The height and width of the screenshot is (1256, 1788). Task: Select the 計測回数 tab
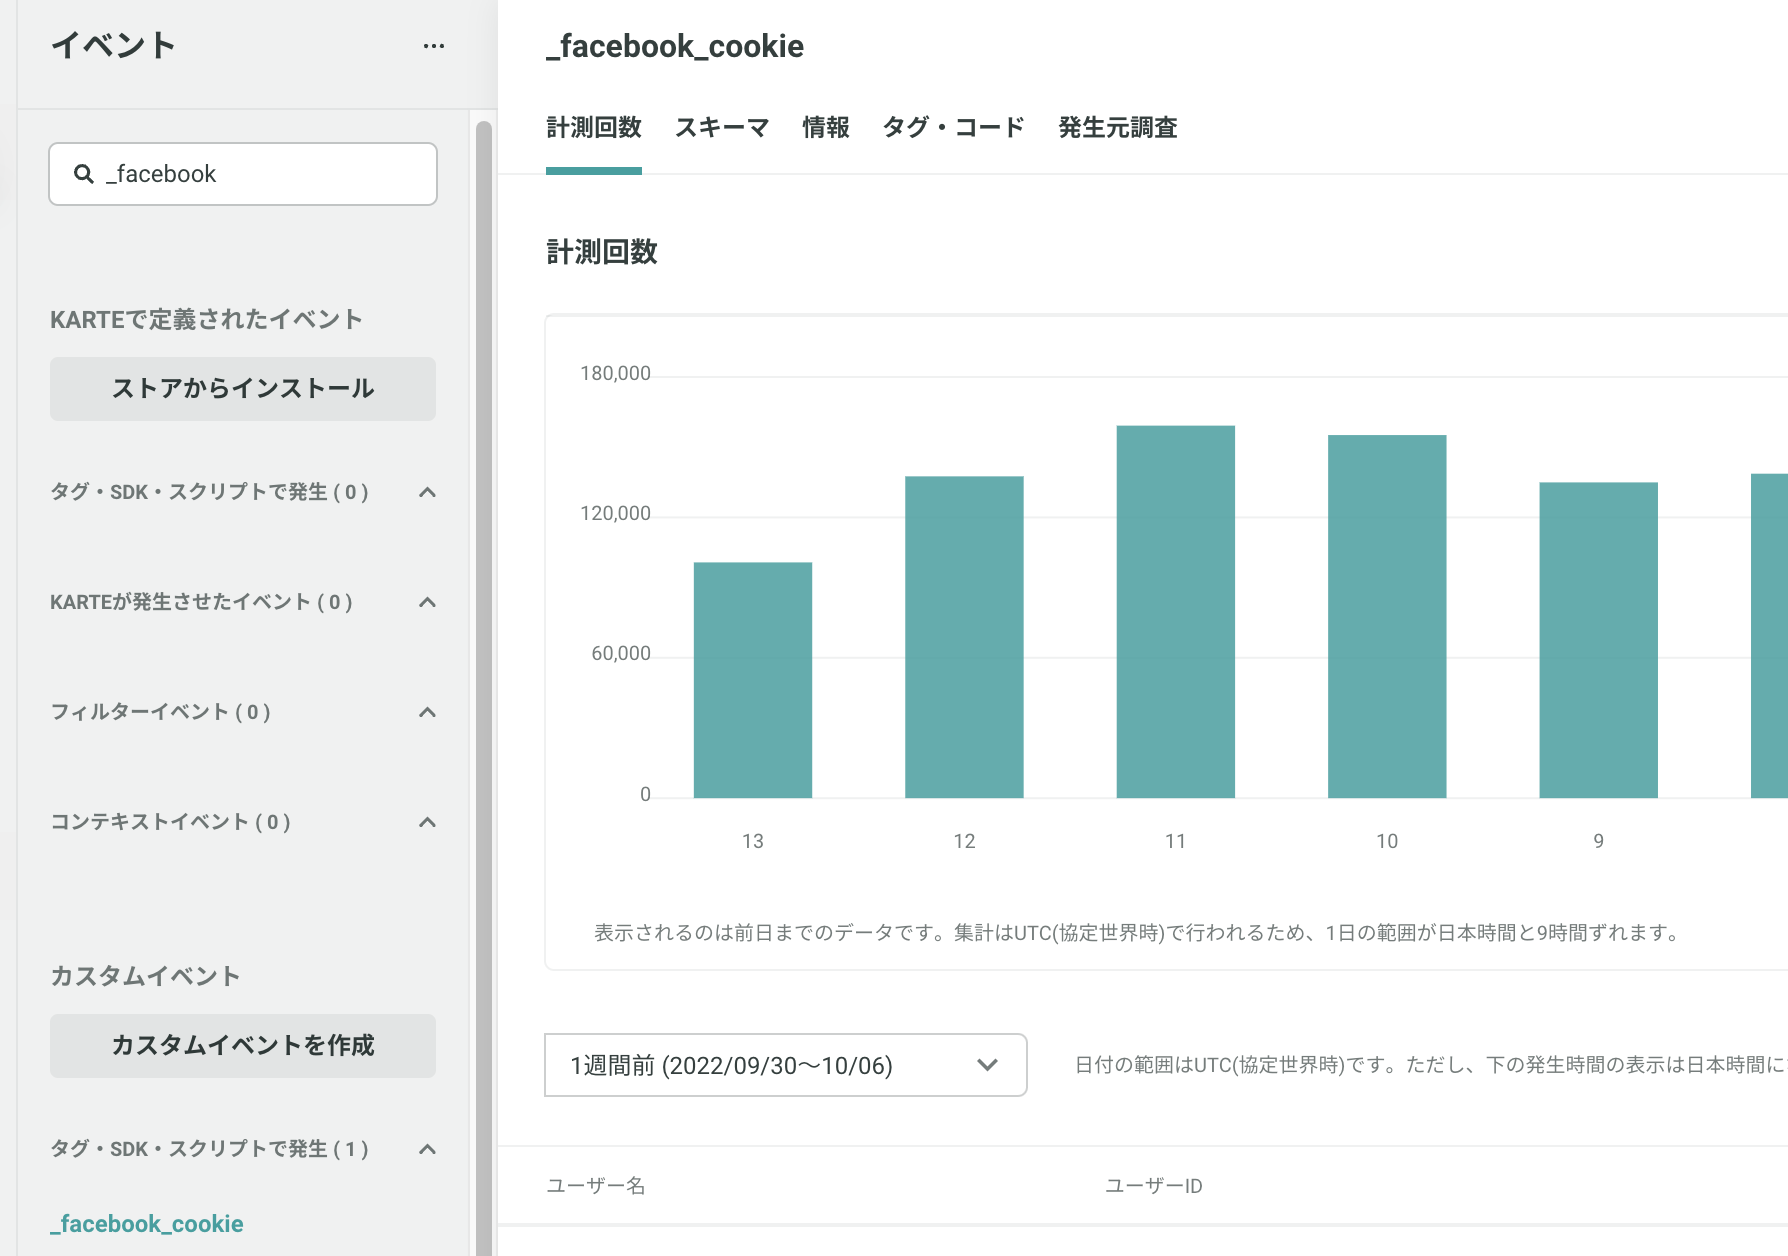tap(594, 128)
